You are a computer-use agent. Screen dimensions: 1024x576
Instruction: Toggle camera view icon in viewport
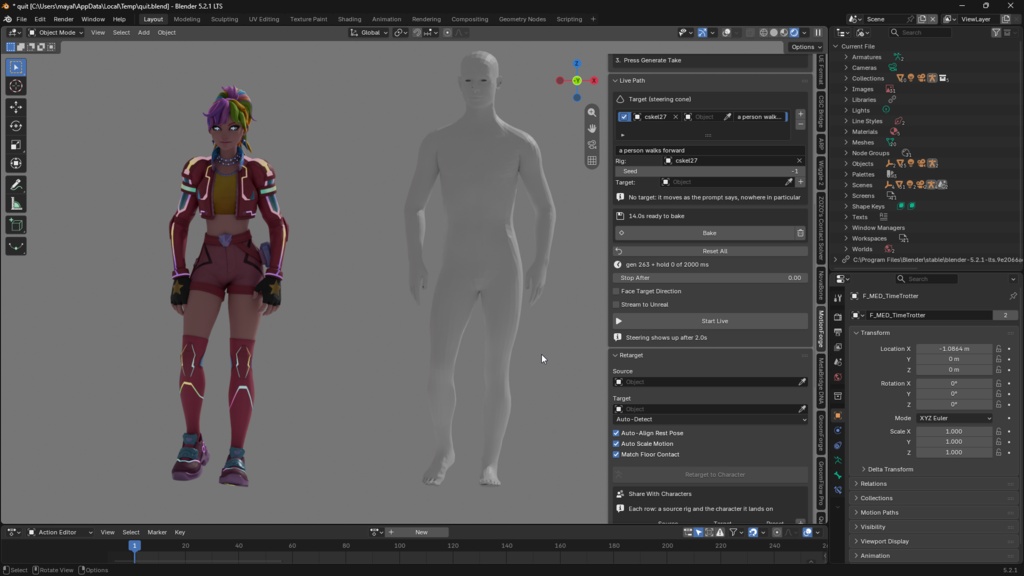[592, 144]
